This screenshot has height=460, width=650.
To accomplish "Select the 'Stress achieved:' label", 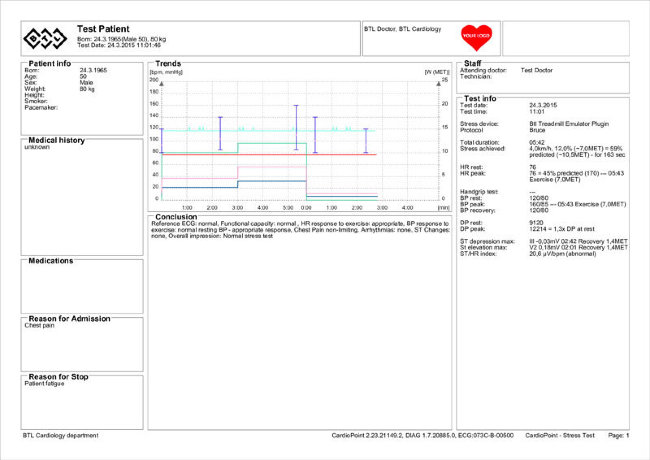I will coord(483,149).
